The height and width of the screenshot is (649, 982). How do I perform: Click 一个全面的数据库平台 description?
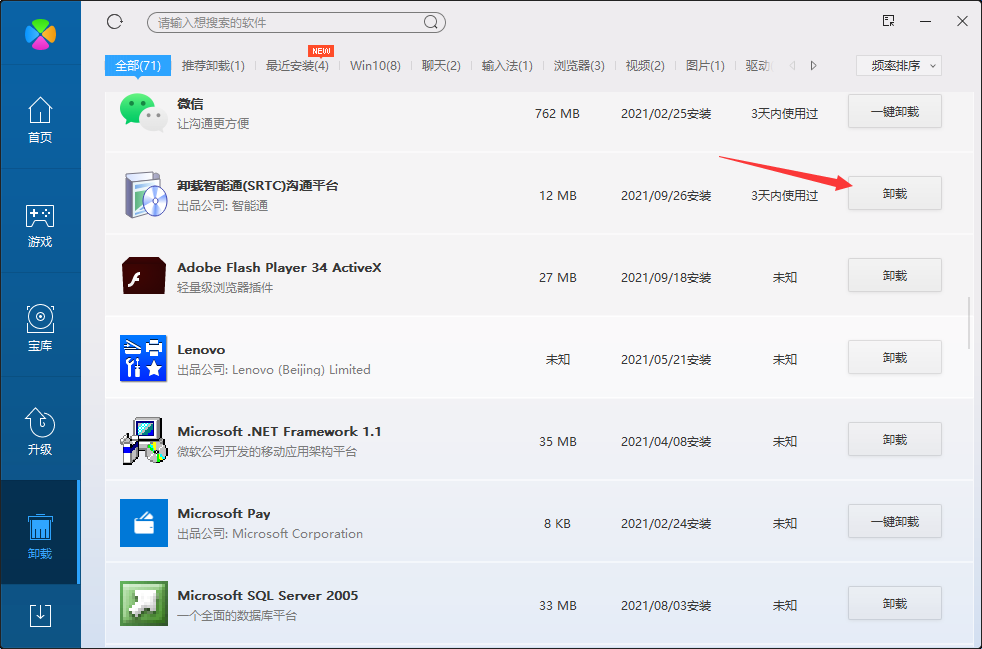(237, 616)
